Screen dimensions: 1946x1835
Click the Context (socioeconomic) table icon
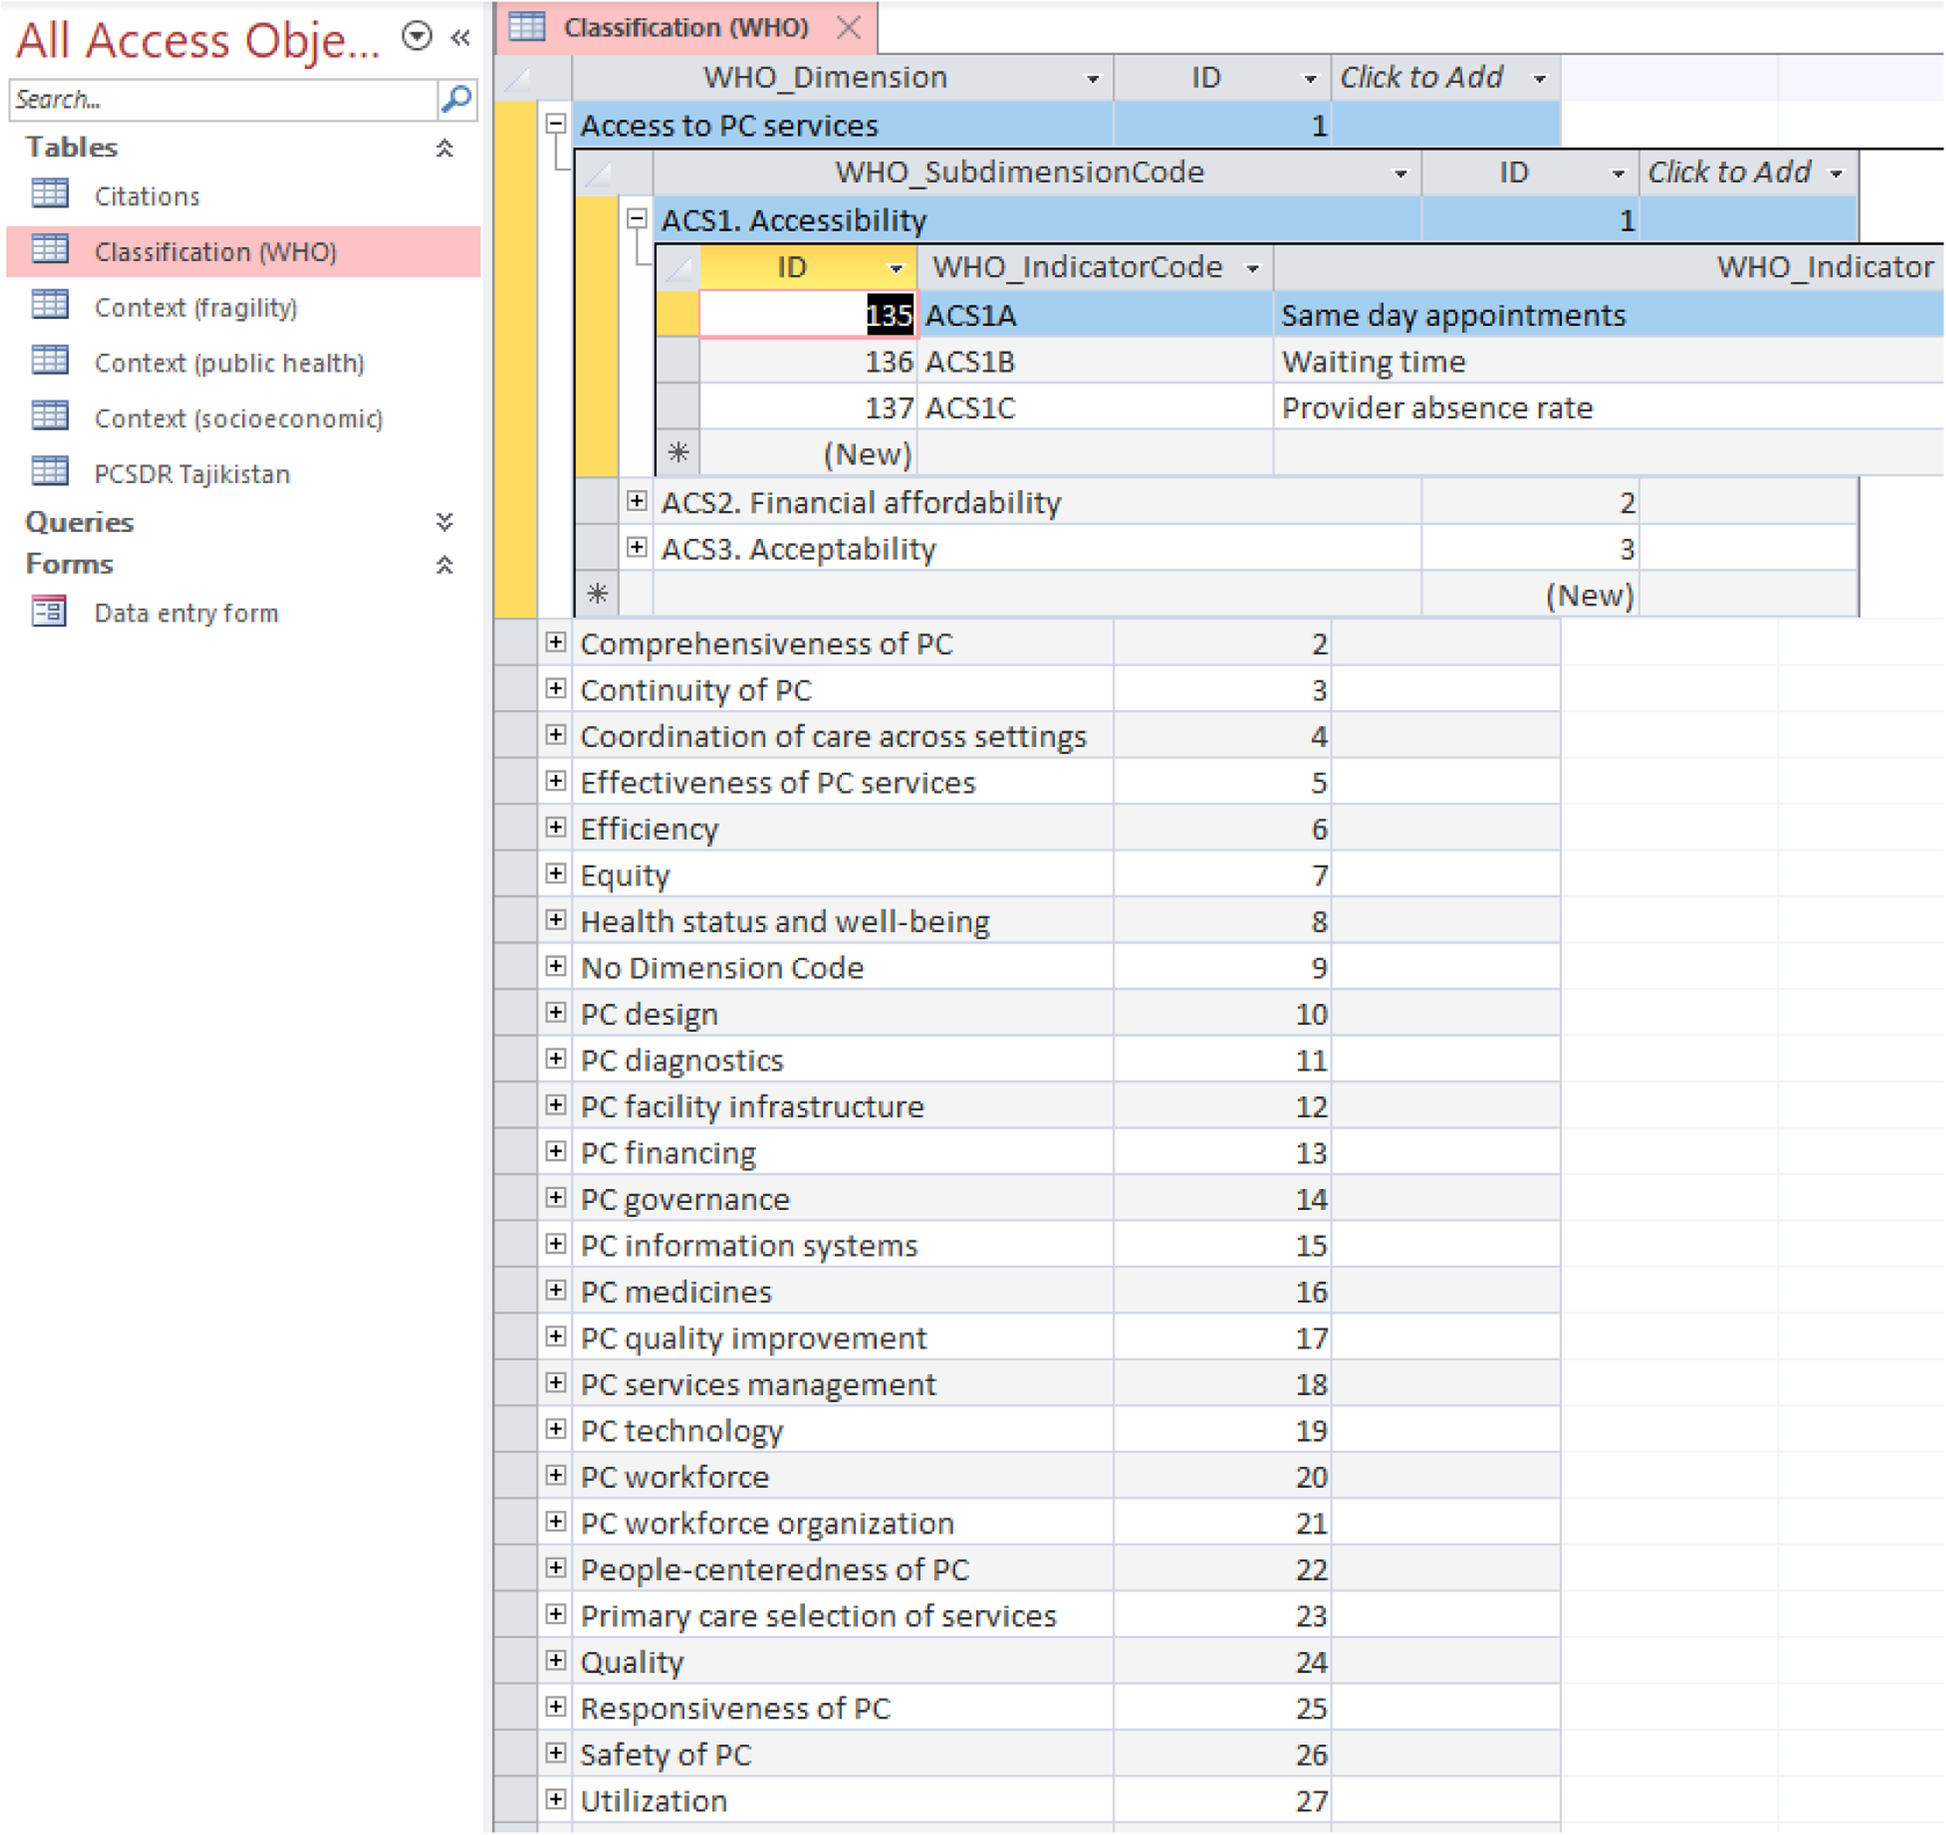[x=50, y=417]
